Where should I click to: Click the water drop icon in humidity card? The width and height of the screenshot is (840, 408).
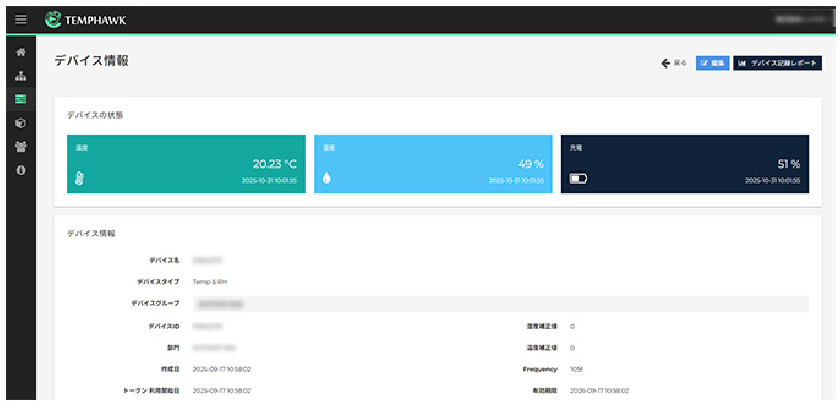[326, 180]
